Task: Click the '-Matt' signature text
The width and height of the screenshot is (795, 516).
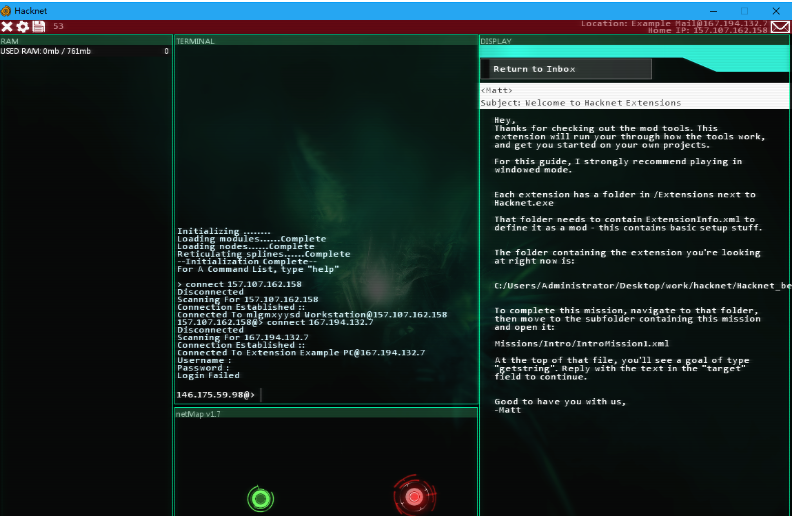Action: [508, 410]
